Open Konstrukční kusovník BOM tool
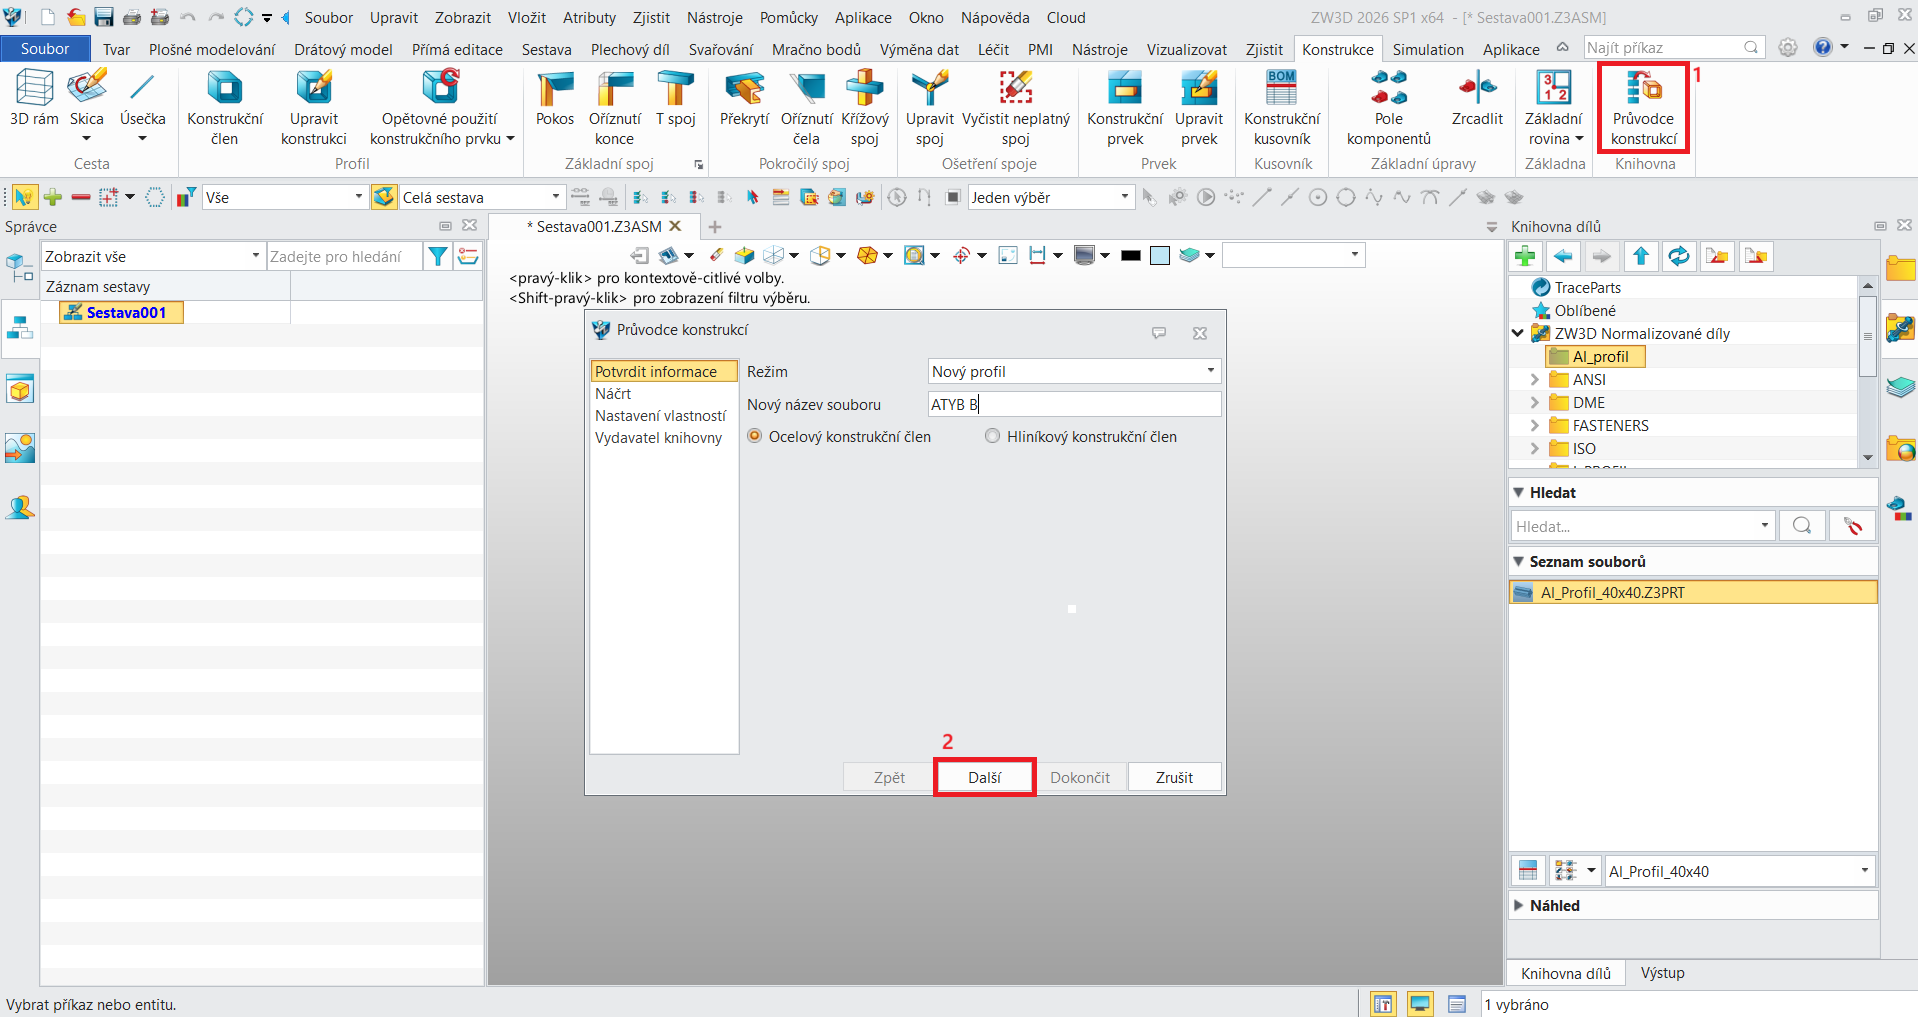The image size is (1918, 1017). [x=1282, y=108]
